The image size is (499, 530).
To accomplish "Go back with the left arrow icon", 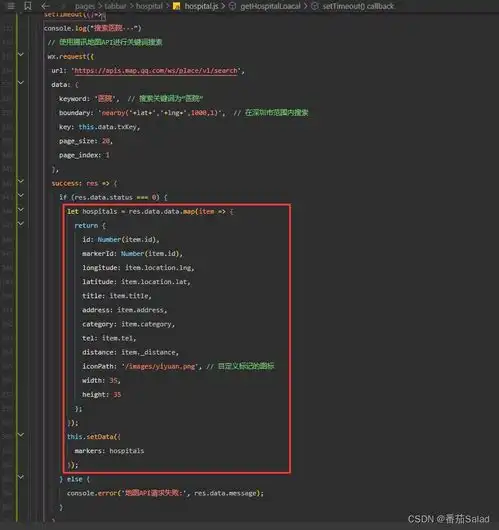I will click(45, 6).
